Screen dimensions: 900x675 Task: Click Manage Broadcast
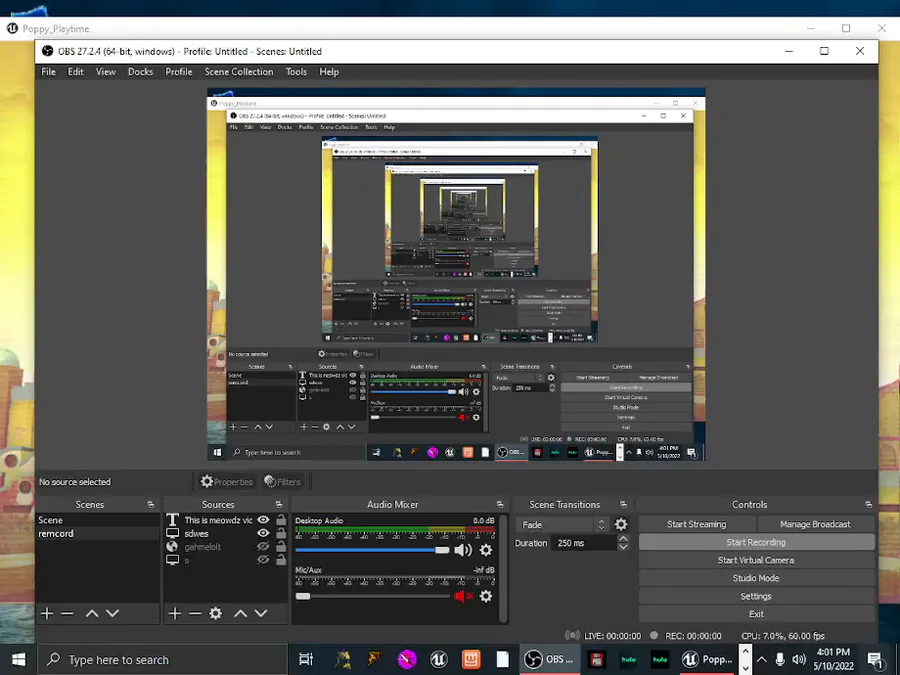click(816, 524)
